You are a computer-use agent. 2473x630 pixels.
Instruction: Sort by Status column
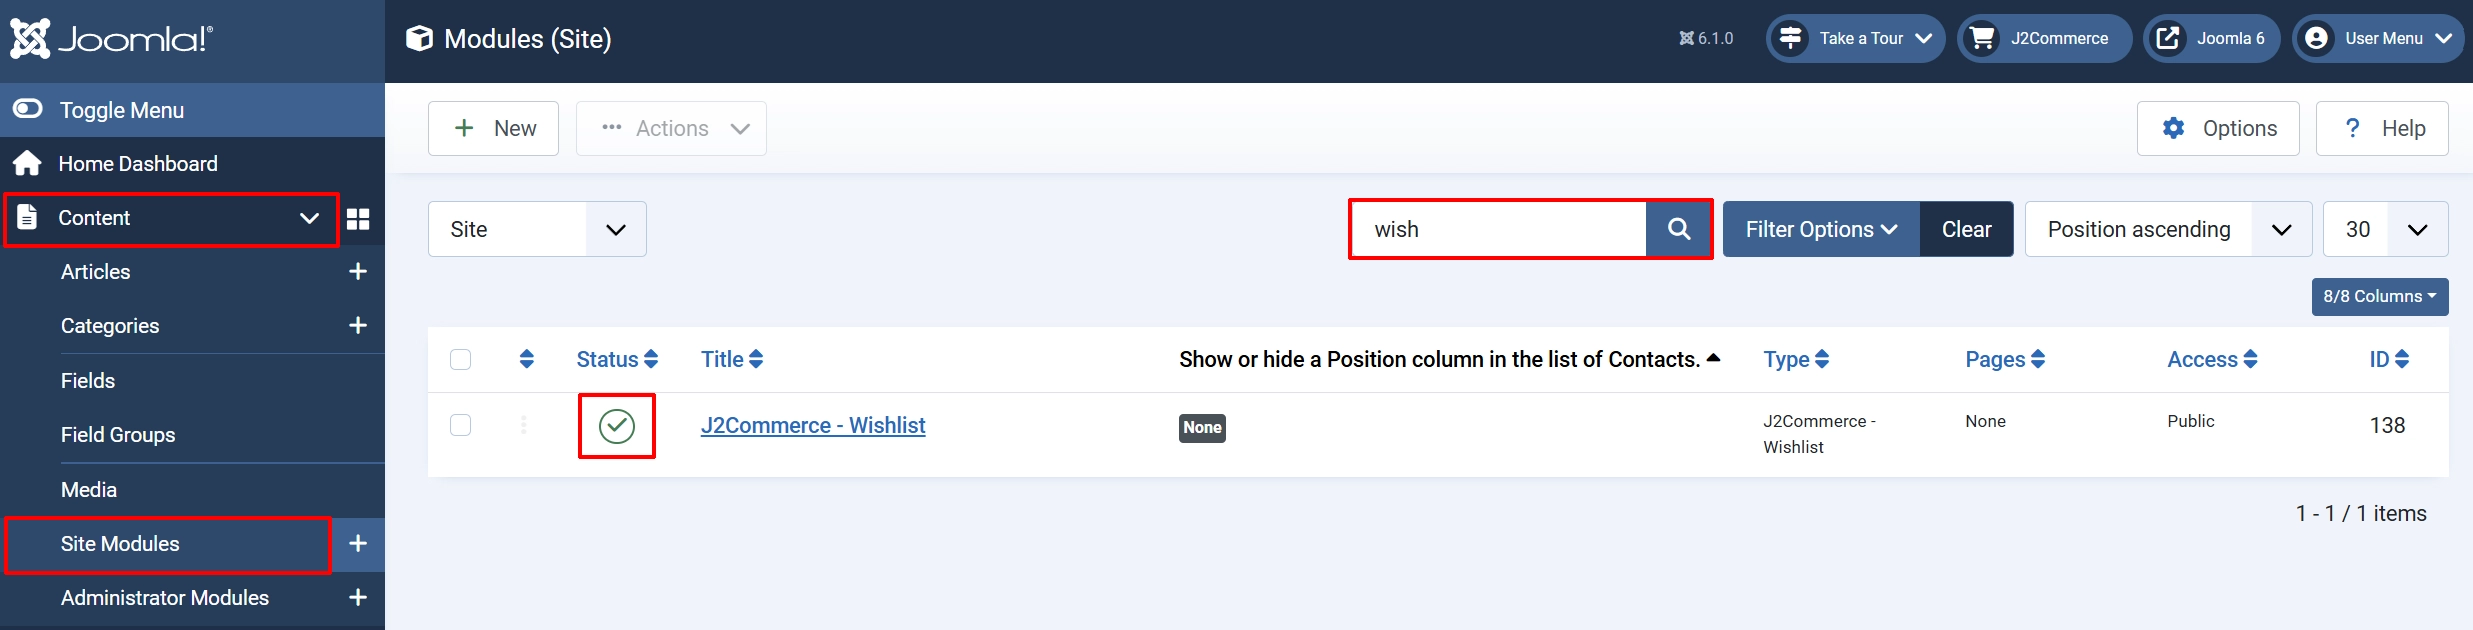point(617,359)
